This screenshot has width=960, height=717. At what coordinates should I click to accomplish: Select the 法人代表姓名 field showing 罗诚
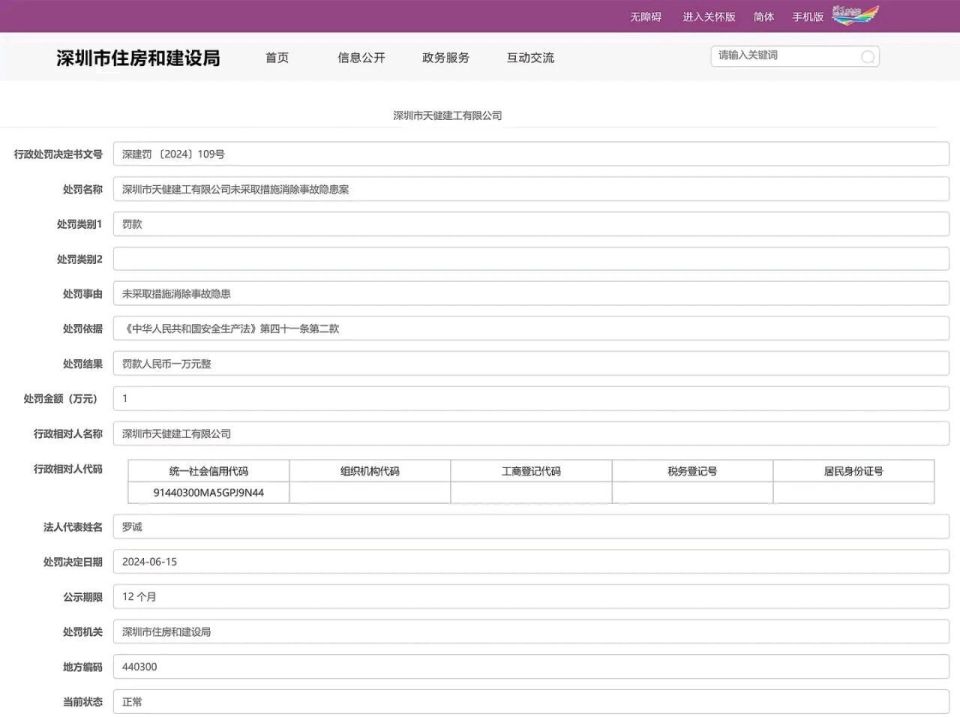pos(532,526)
